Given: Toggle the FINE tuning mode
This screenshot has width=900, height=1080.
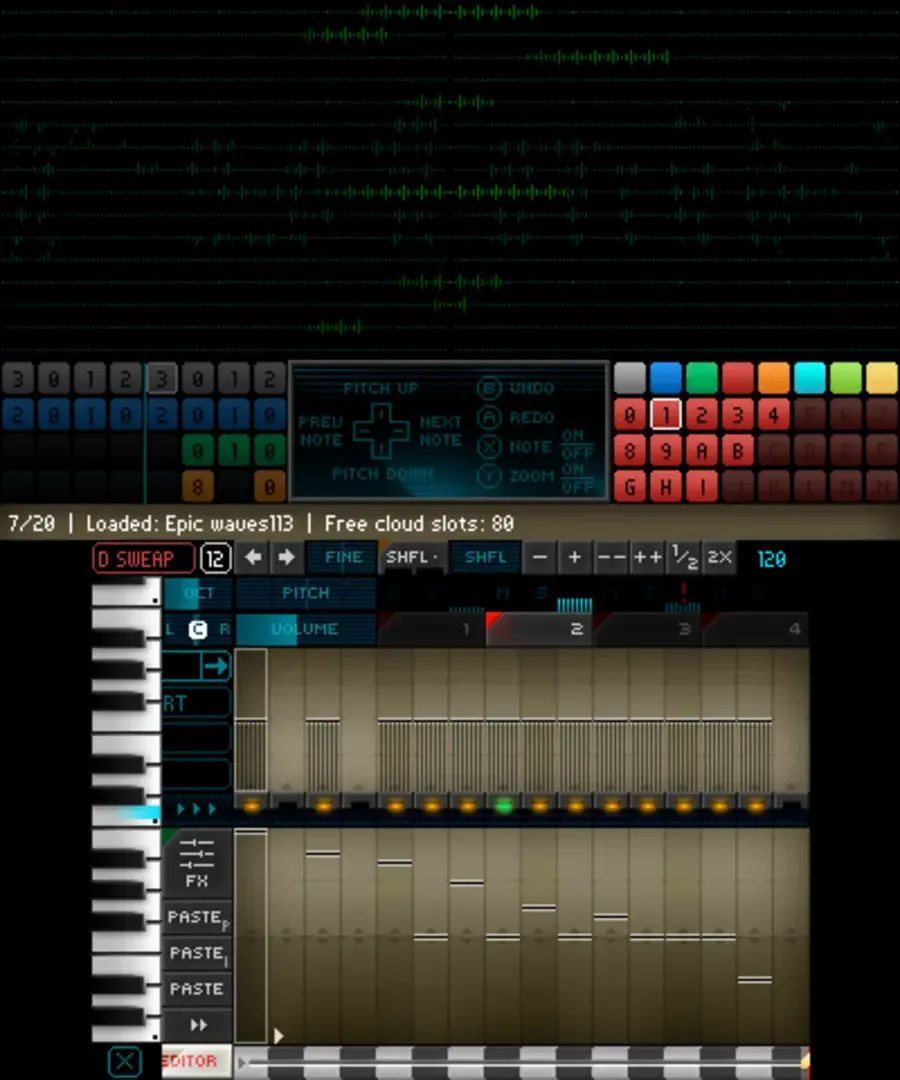Looking at the screenshot, I should coord(342,558).
